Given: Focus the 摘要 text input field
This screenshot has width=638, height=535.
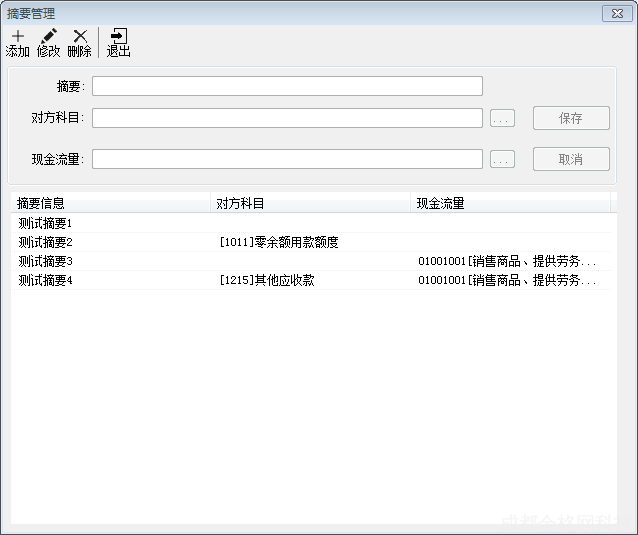Looking at the screenshot, I should 287,86.
